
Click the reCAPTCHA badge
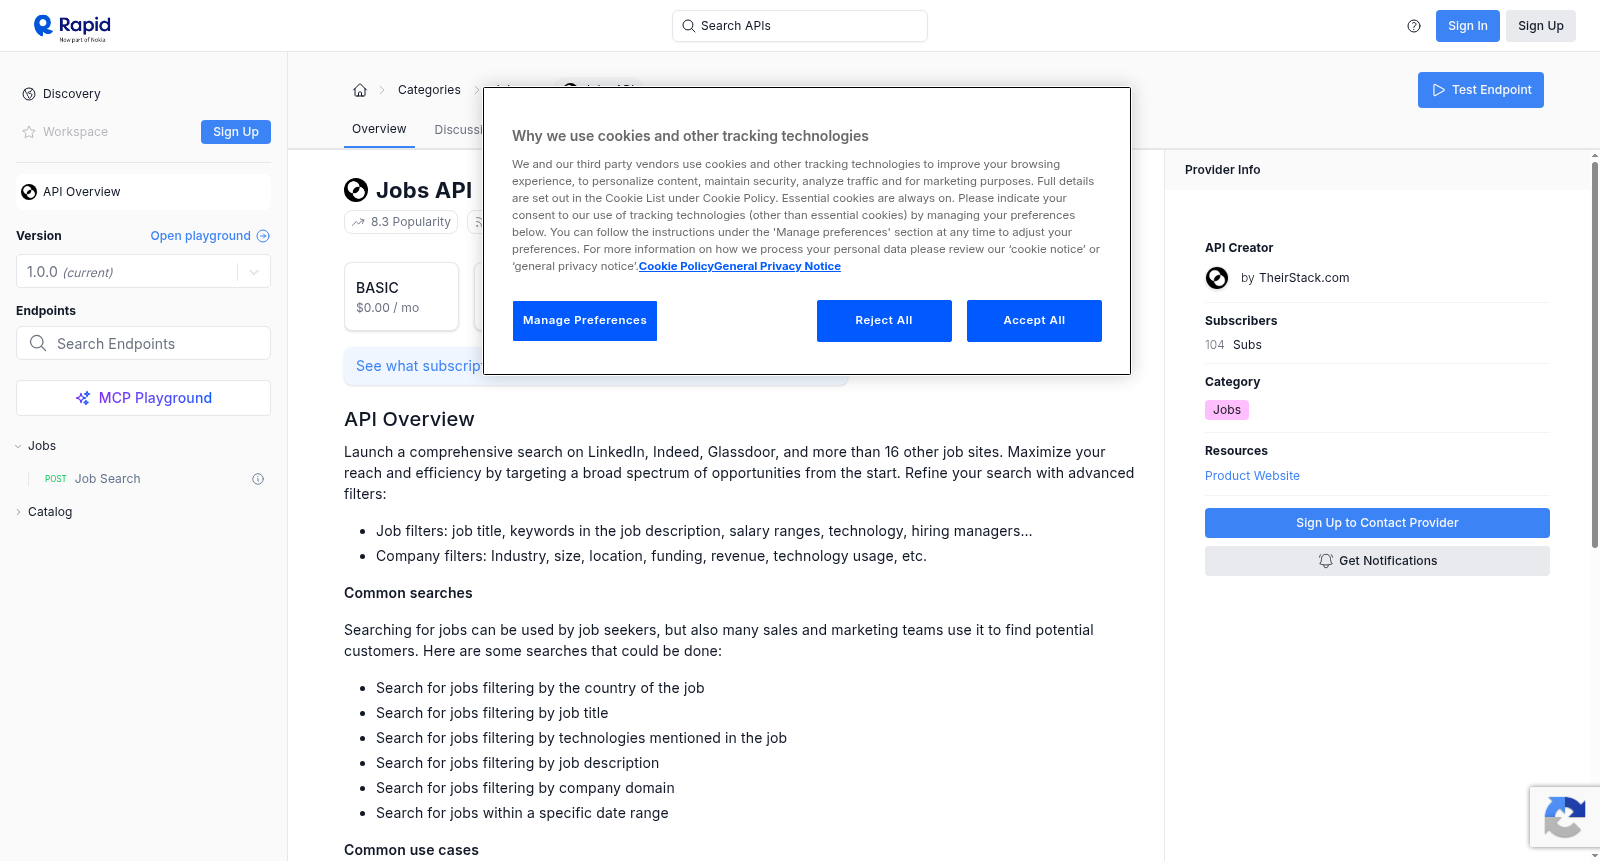1564,817
